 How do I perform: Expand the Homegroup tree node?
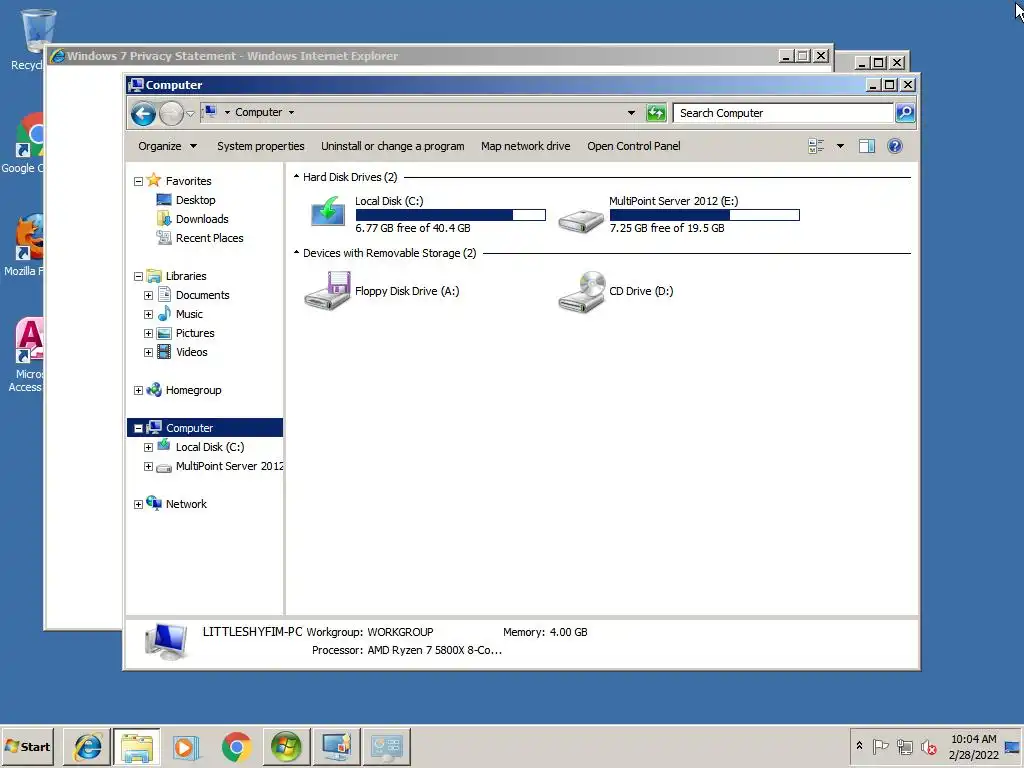click(x=138, y=391)
